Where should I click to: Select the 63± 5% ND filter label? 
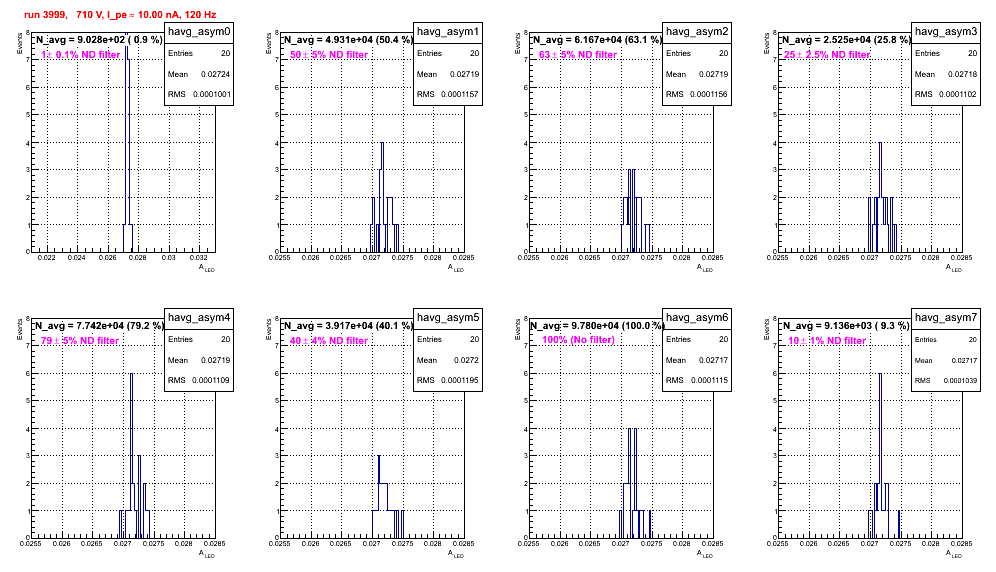578,55
